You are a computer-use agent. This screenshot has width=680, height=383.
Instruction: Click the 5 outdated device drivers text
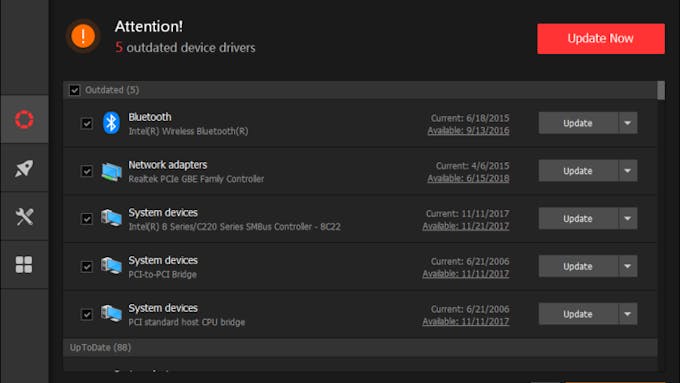pos(185,47)
